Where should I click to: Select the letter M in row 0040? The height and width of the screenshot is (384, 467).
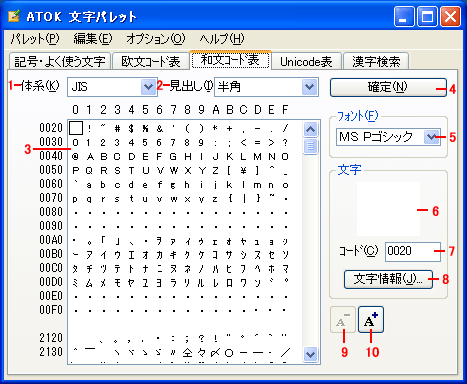pos(257,157)
